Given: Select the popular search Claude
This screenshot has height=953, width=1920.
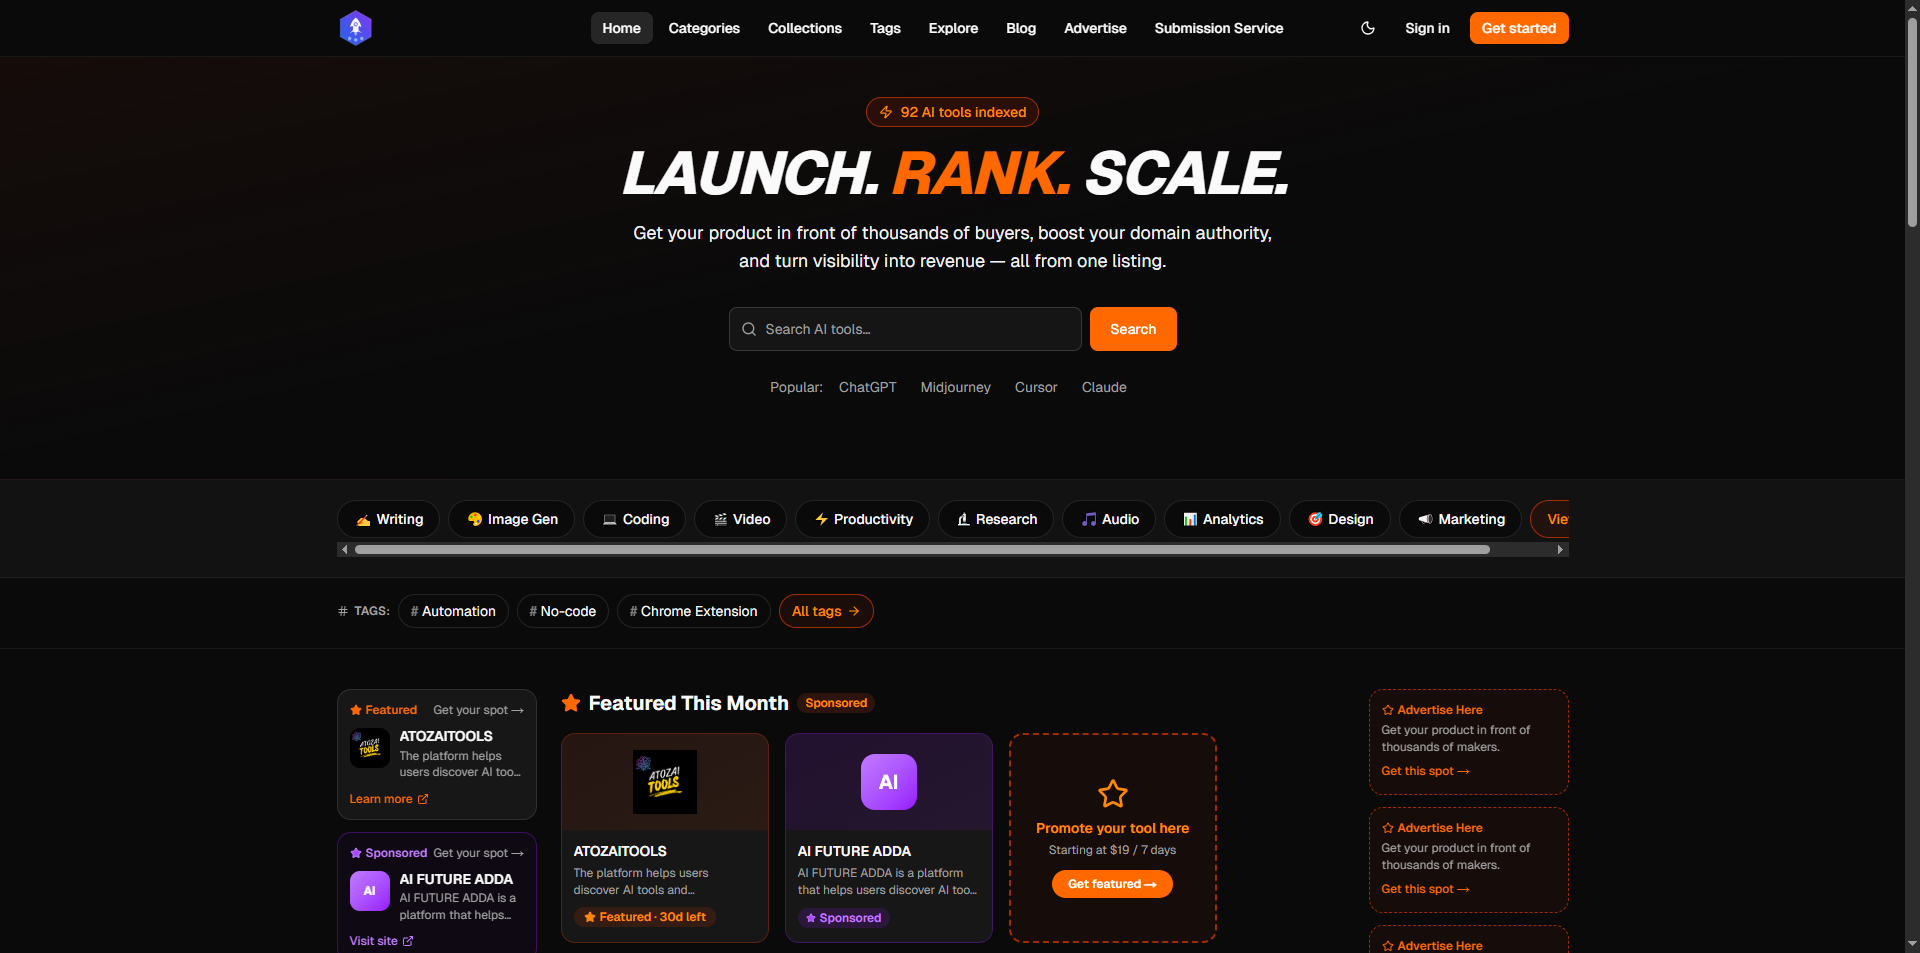Looking at the screenshot, I should 1104,387.
